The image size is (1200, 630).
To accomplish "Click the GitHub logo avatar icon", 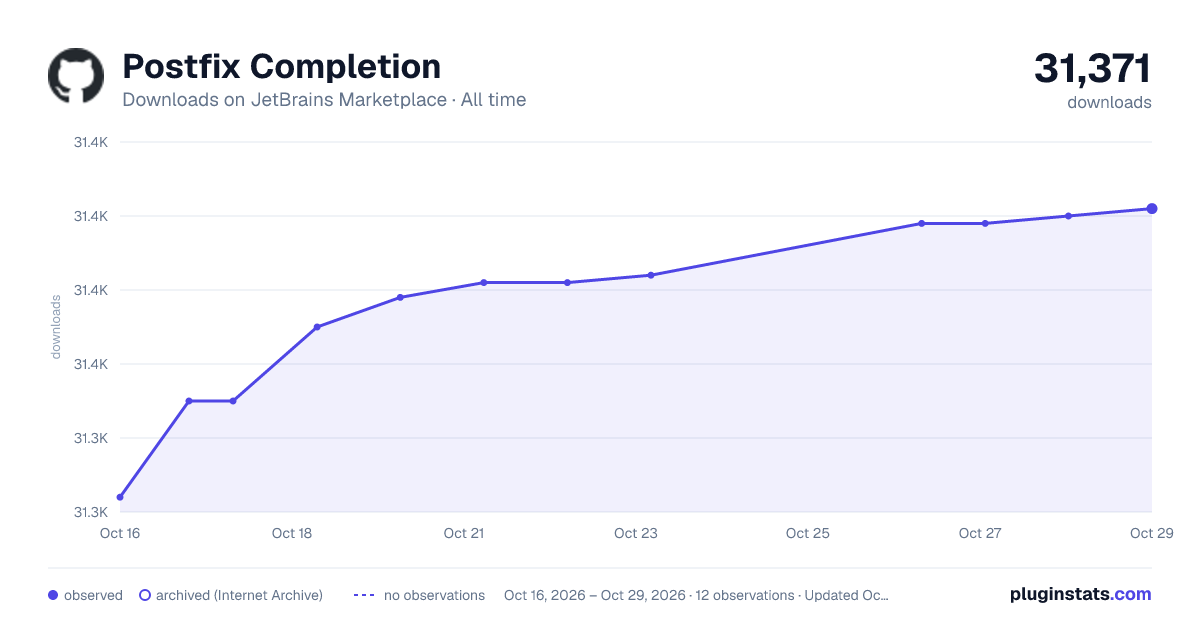I will [x=76, y=76].
